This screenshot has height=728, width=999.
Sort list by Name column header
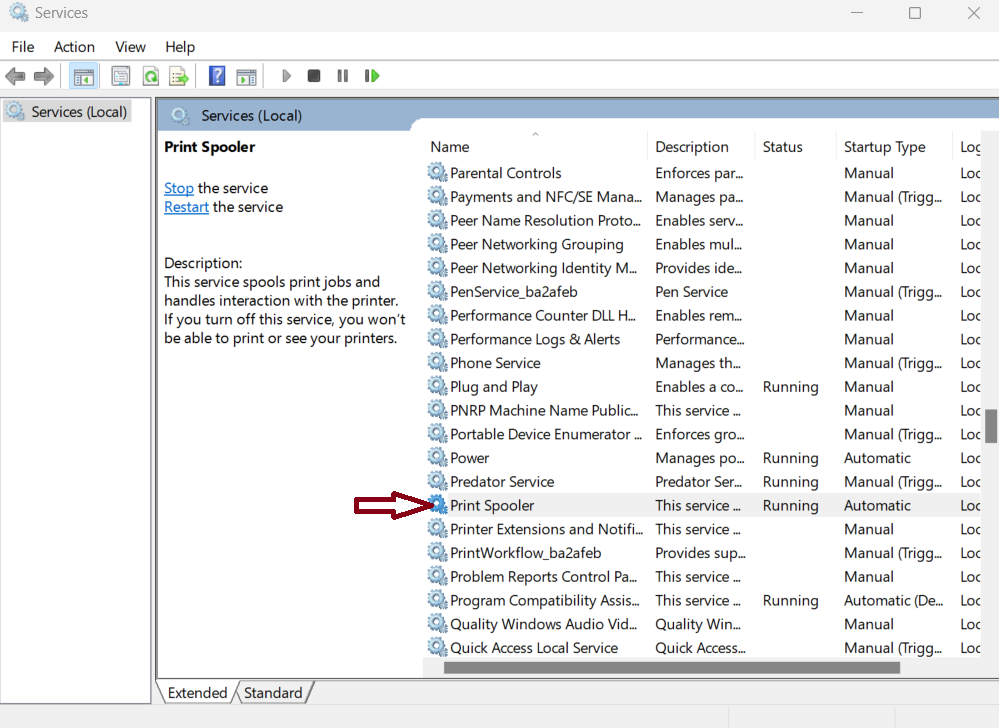[450, 147]
